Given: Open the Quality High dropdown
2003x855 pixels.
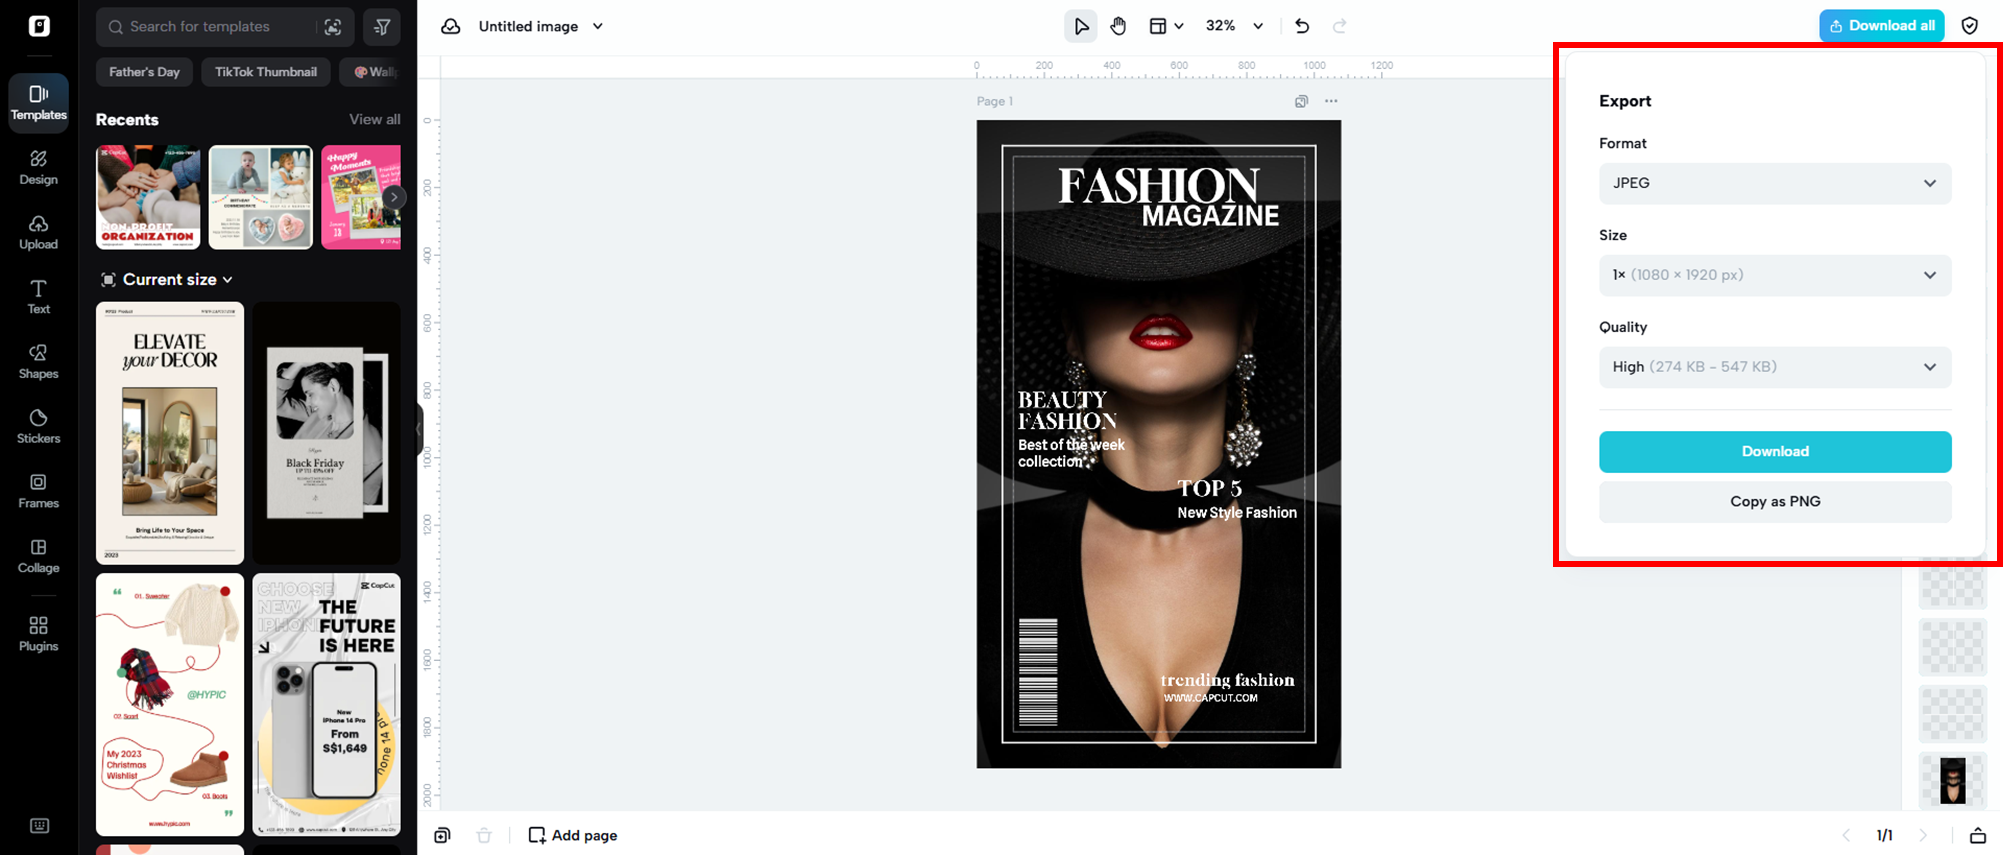Looking at the screenshot, I should (x=1774, y=367).
